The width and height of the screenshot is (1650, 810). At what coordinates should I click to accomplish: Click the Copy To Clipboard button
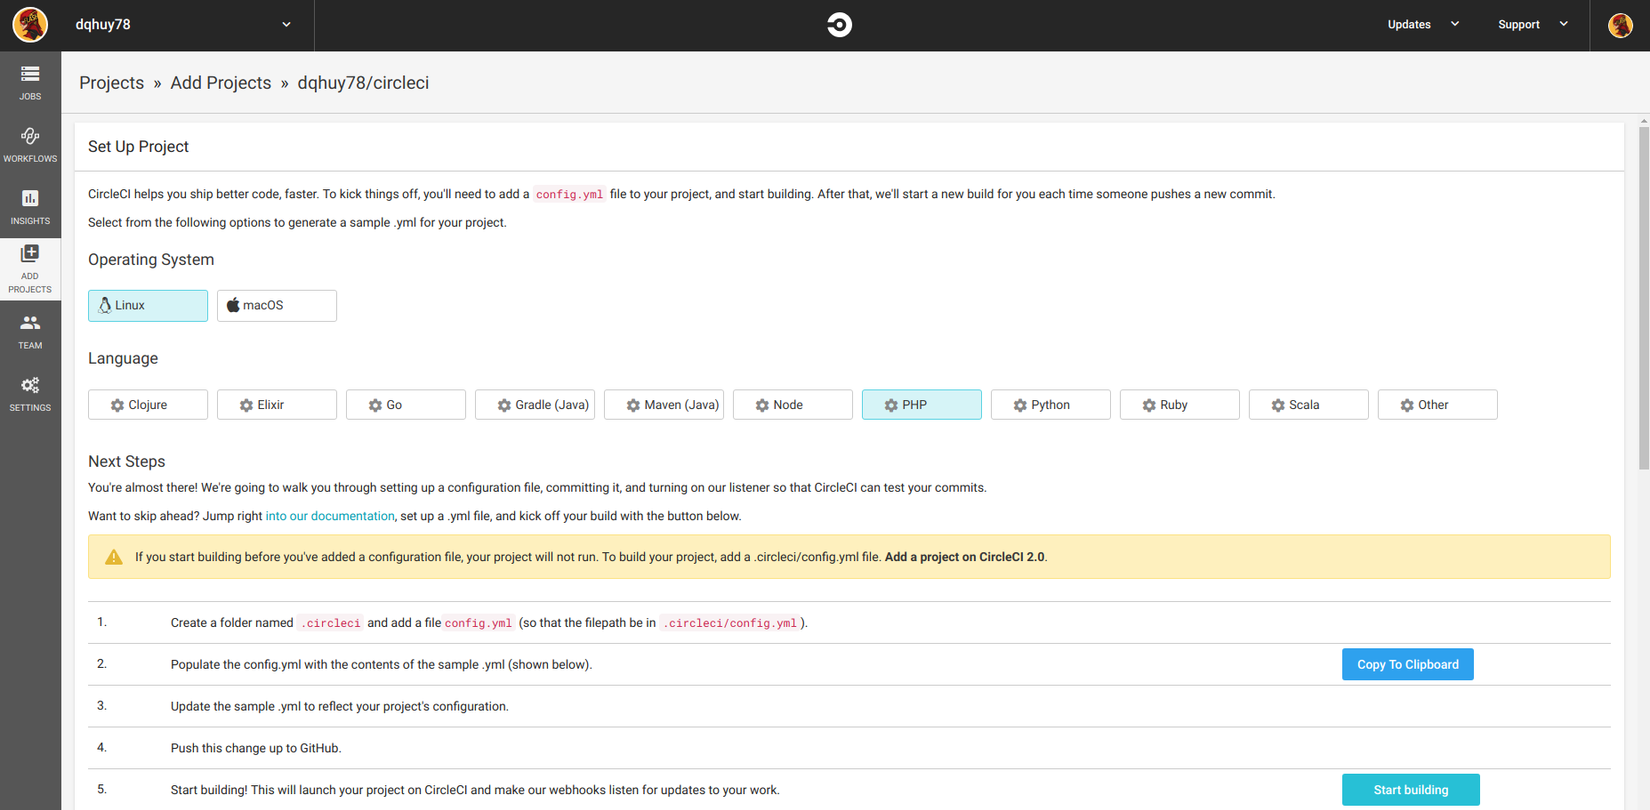(x=1407, y=665)
